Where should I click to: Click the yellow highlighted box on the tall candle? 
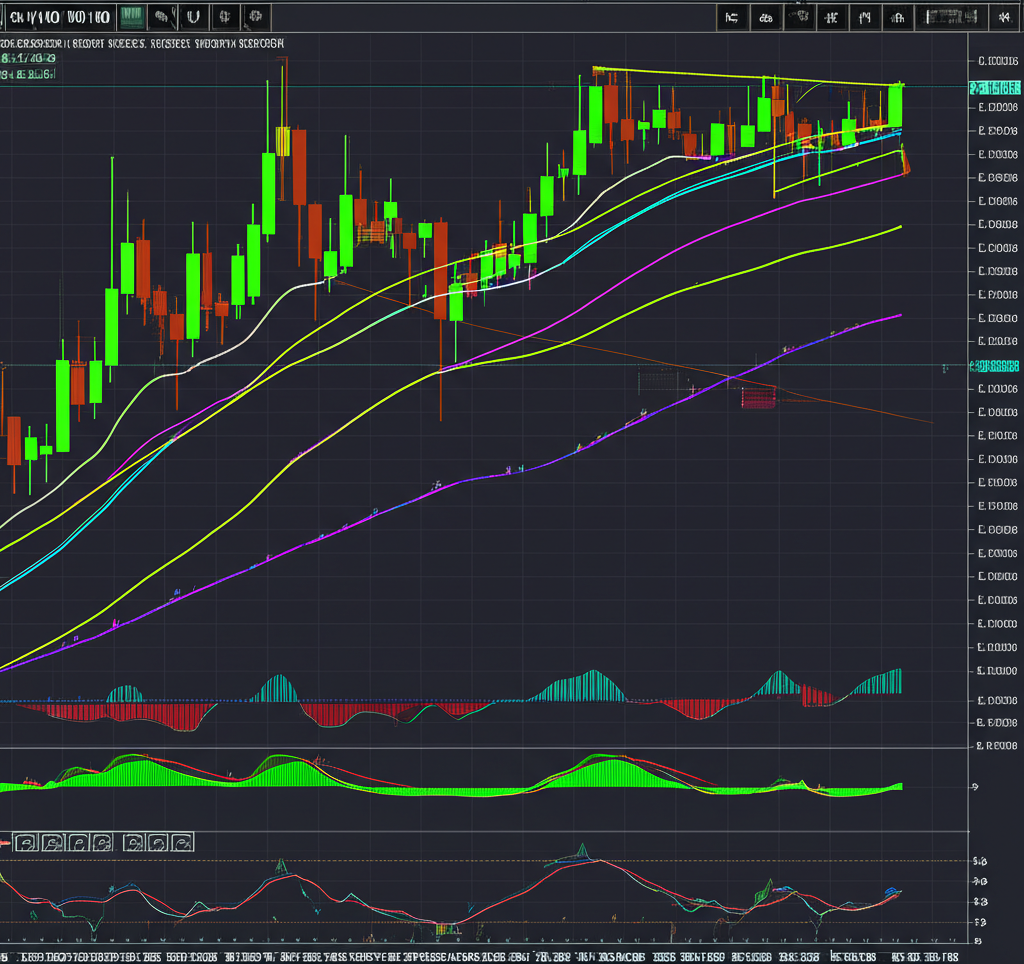click(282, 141)
